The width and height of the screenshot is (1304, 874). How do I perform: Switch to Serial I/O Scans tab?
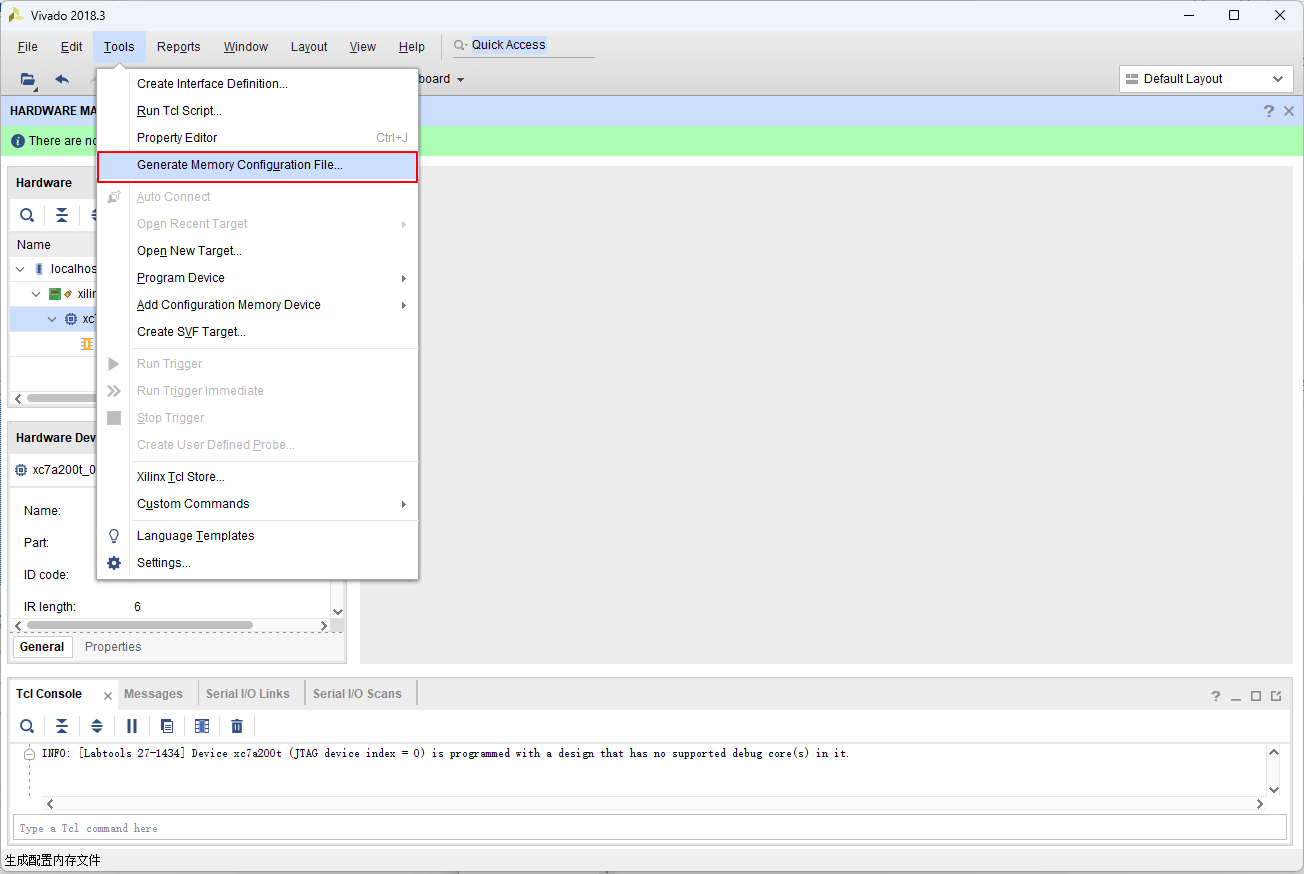[x=357, y=694]
